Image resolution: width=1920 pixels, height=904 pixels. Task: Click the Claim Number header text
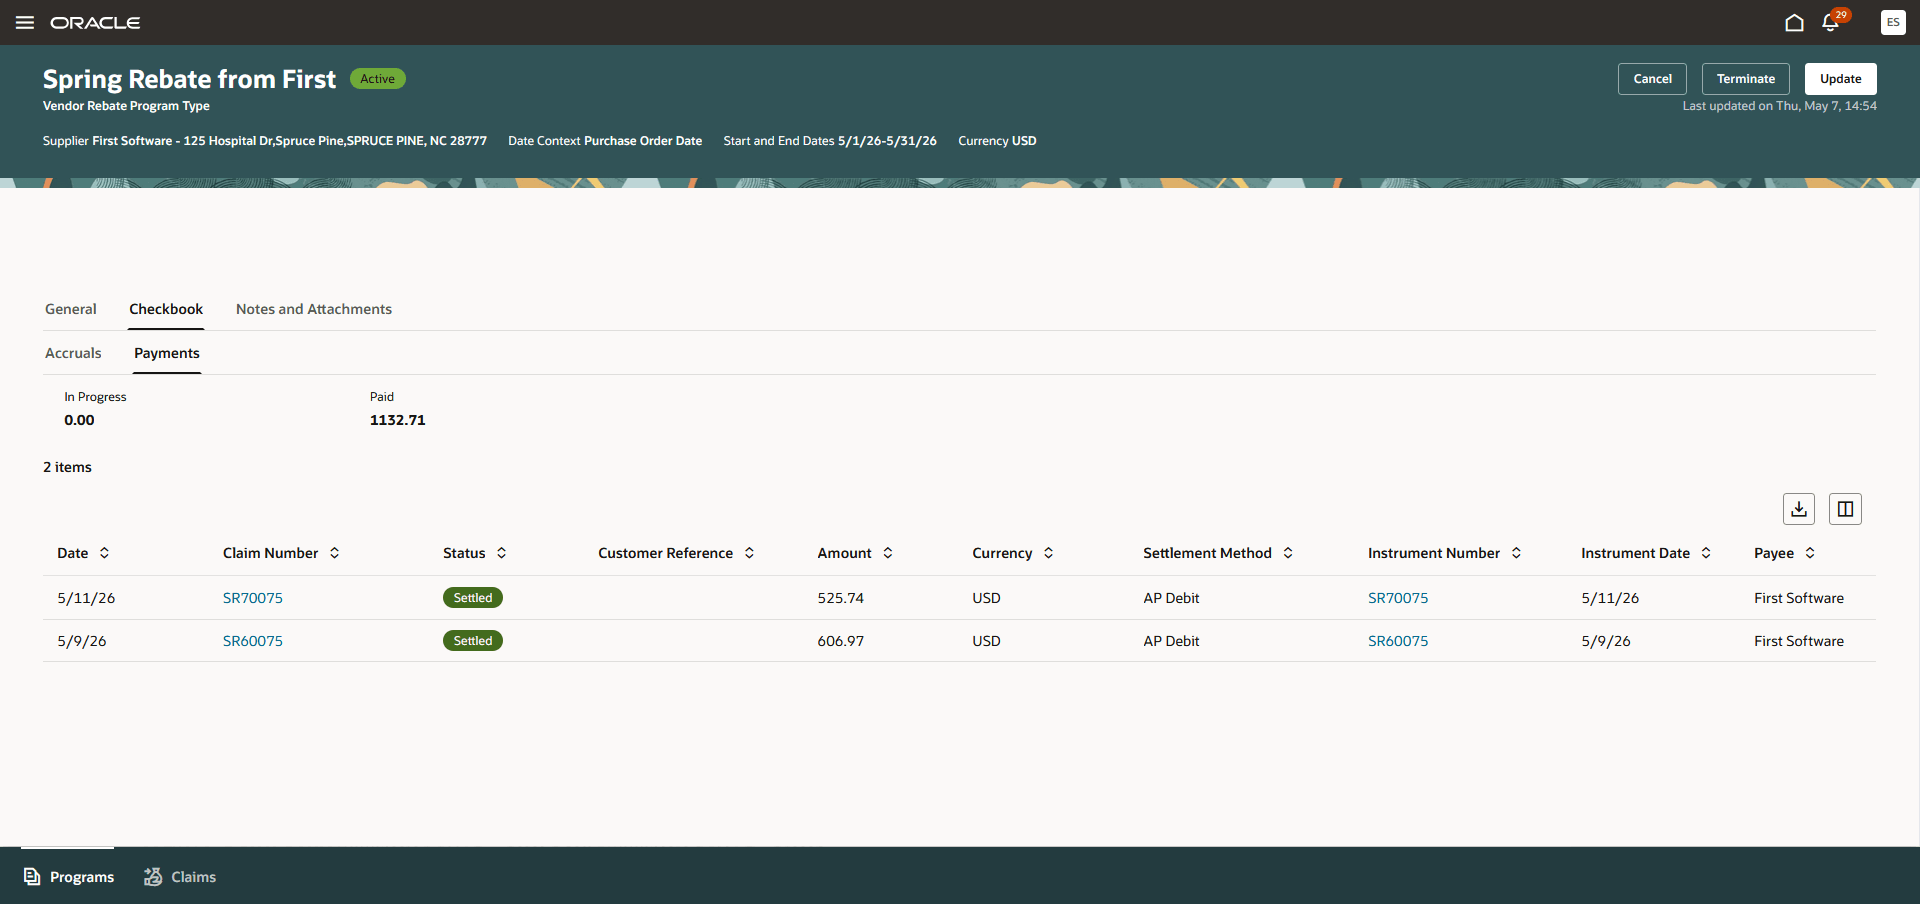point(270,553)
